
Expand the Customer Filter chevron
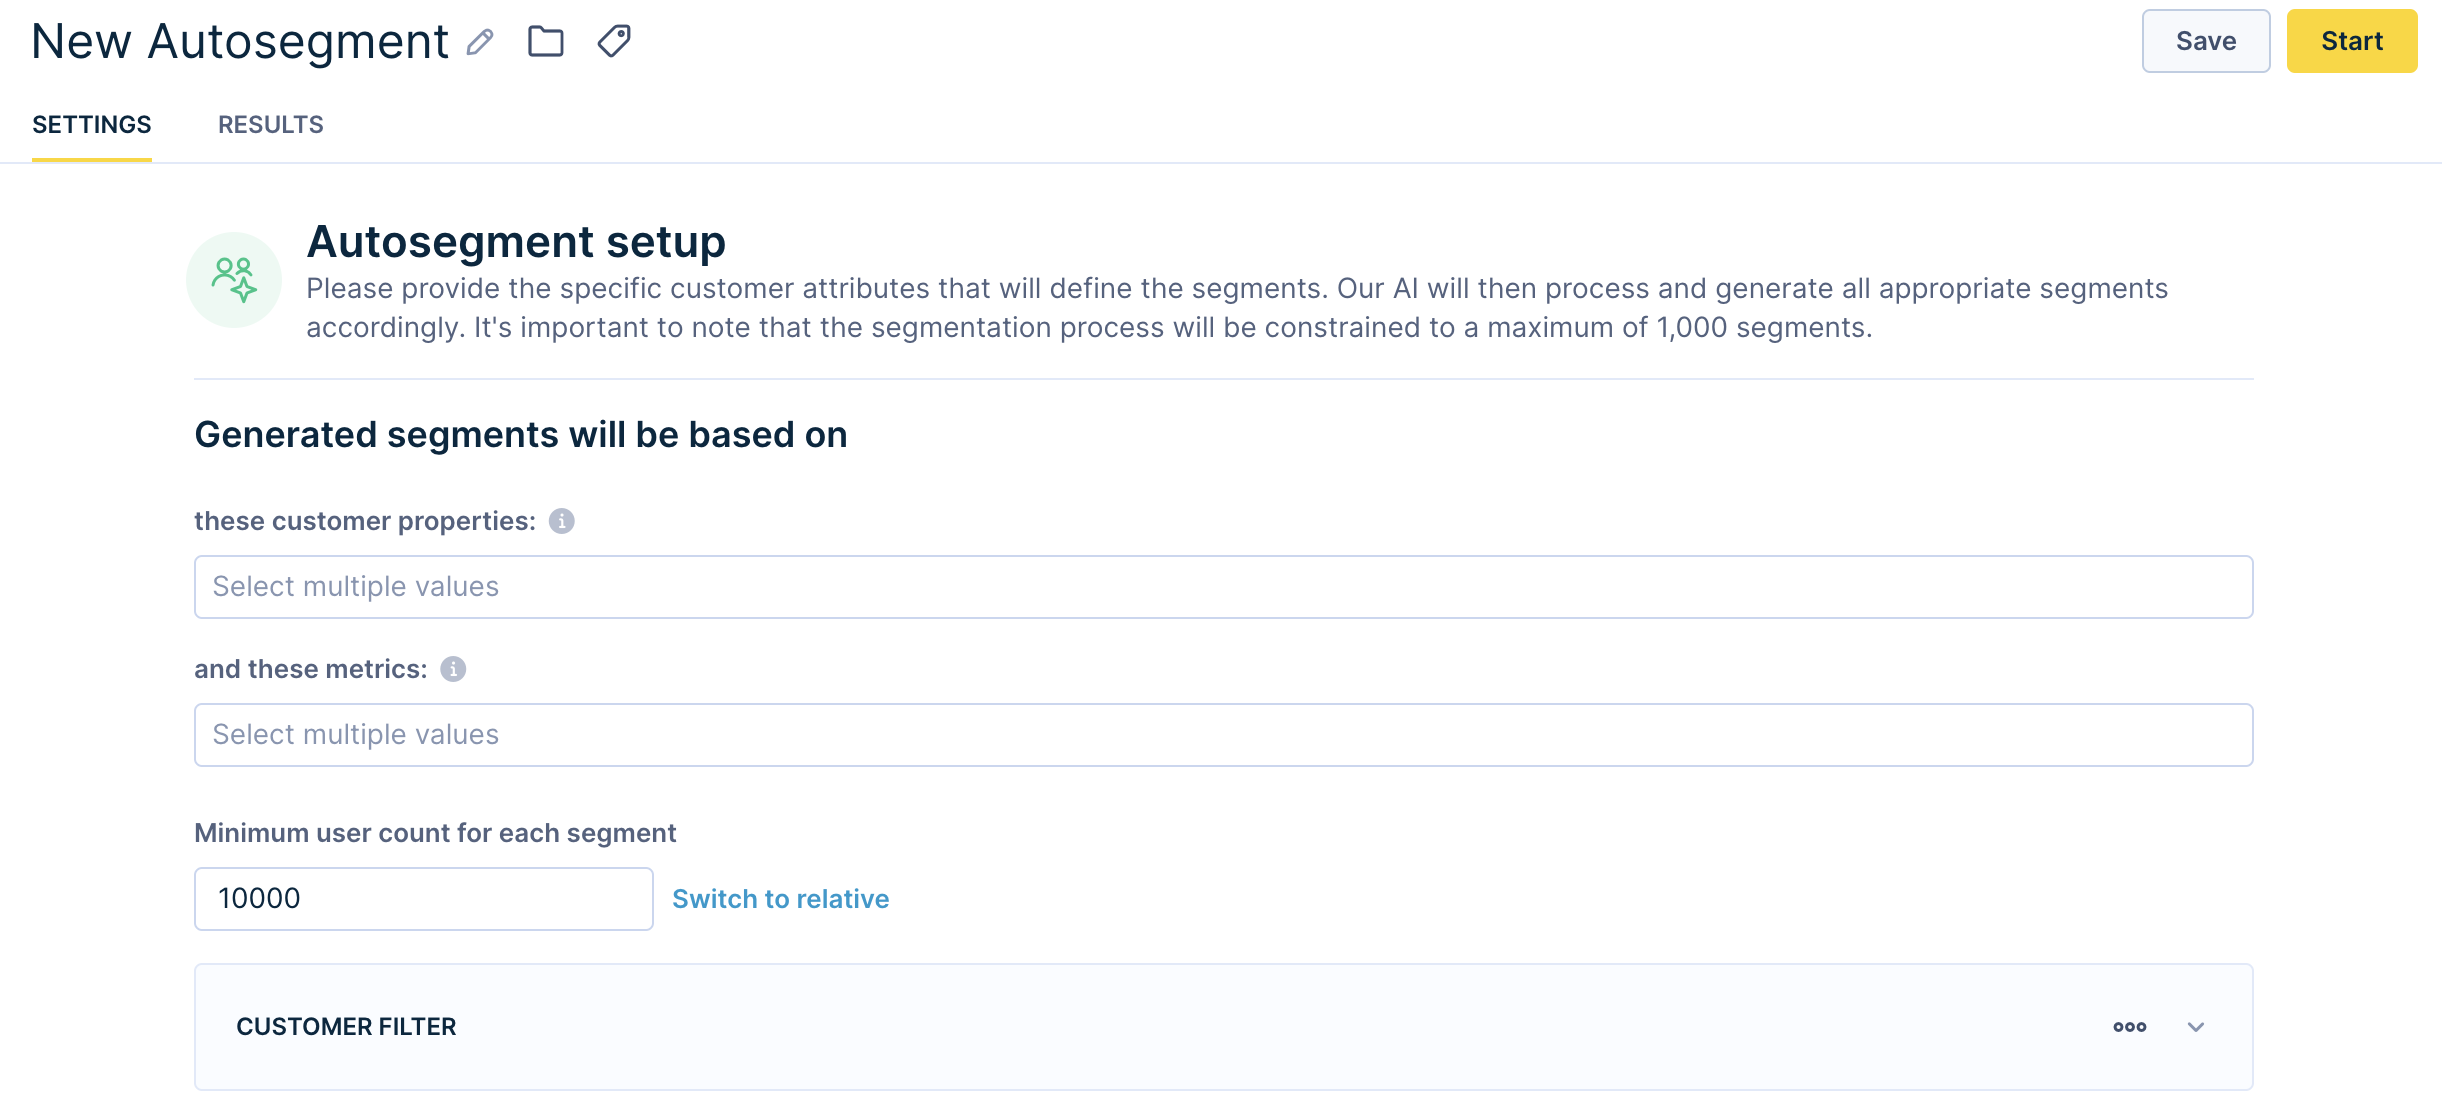(x=2196, y=1027)
